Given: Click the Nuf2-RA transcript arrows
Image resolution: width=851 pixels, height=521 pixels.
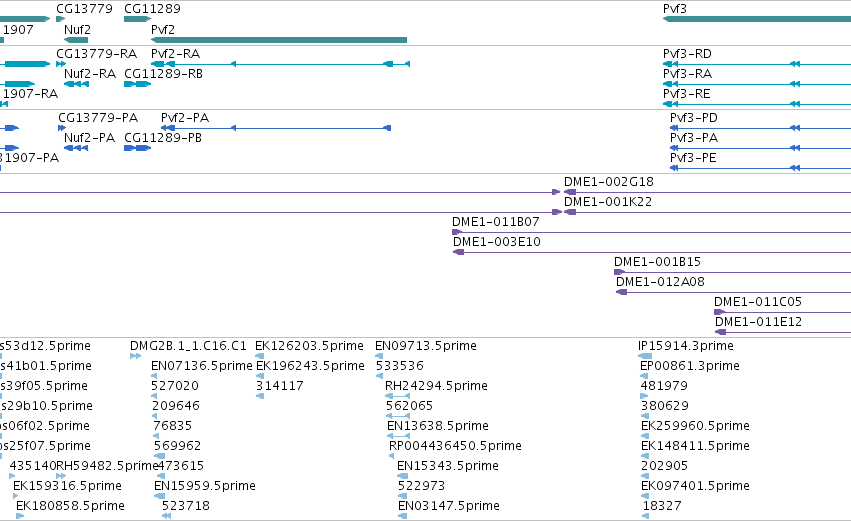Looking at the screenshot, I should click(x=76, y=84).
